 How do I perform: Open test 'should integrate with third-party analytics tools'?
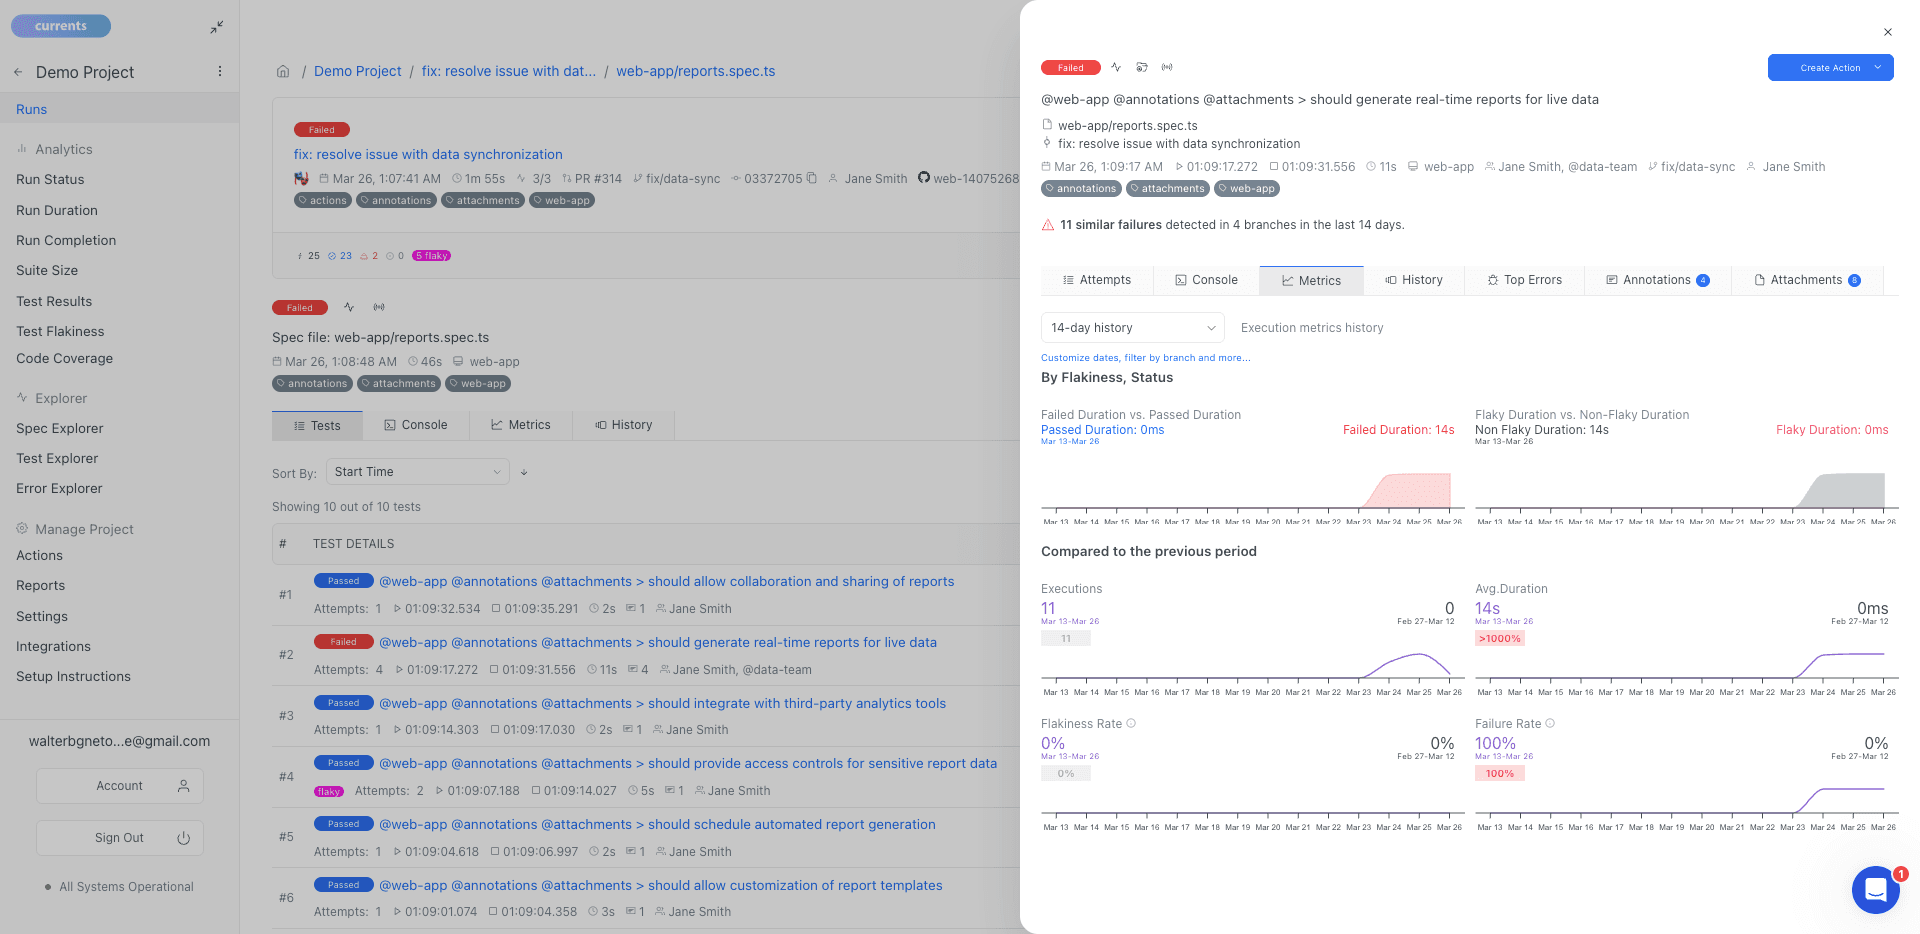click(662, 703)
